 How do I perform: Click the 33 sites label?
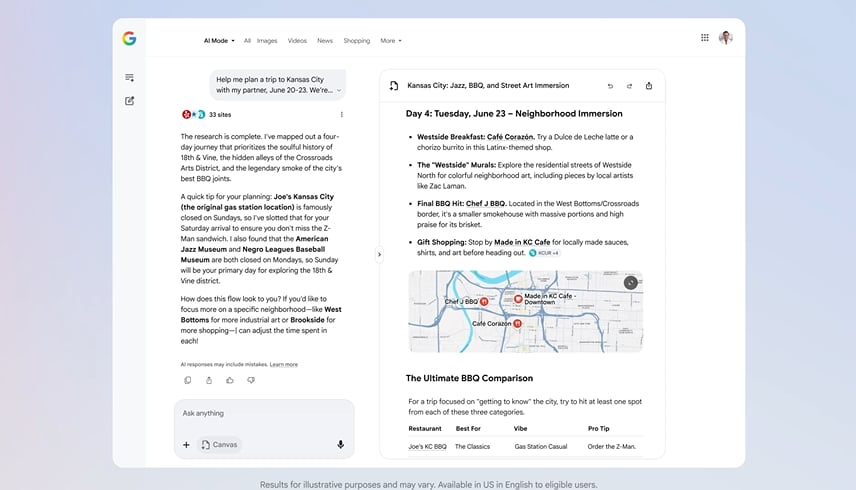tap(220, 115)
